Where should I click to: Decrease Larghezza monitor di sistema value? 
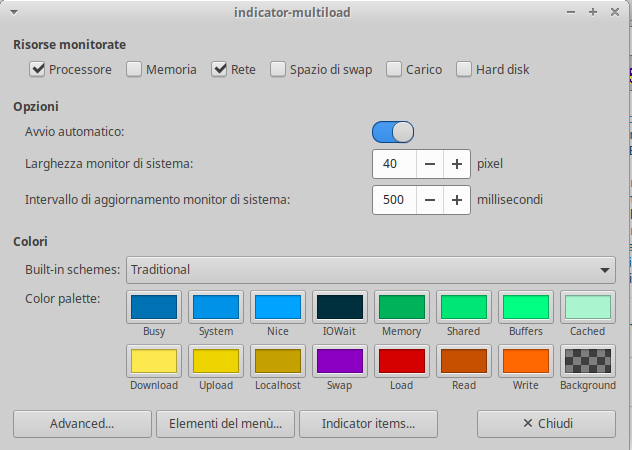(x=430, y=164)
